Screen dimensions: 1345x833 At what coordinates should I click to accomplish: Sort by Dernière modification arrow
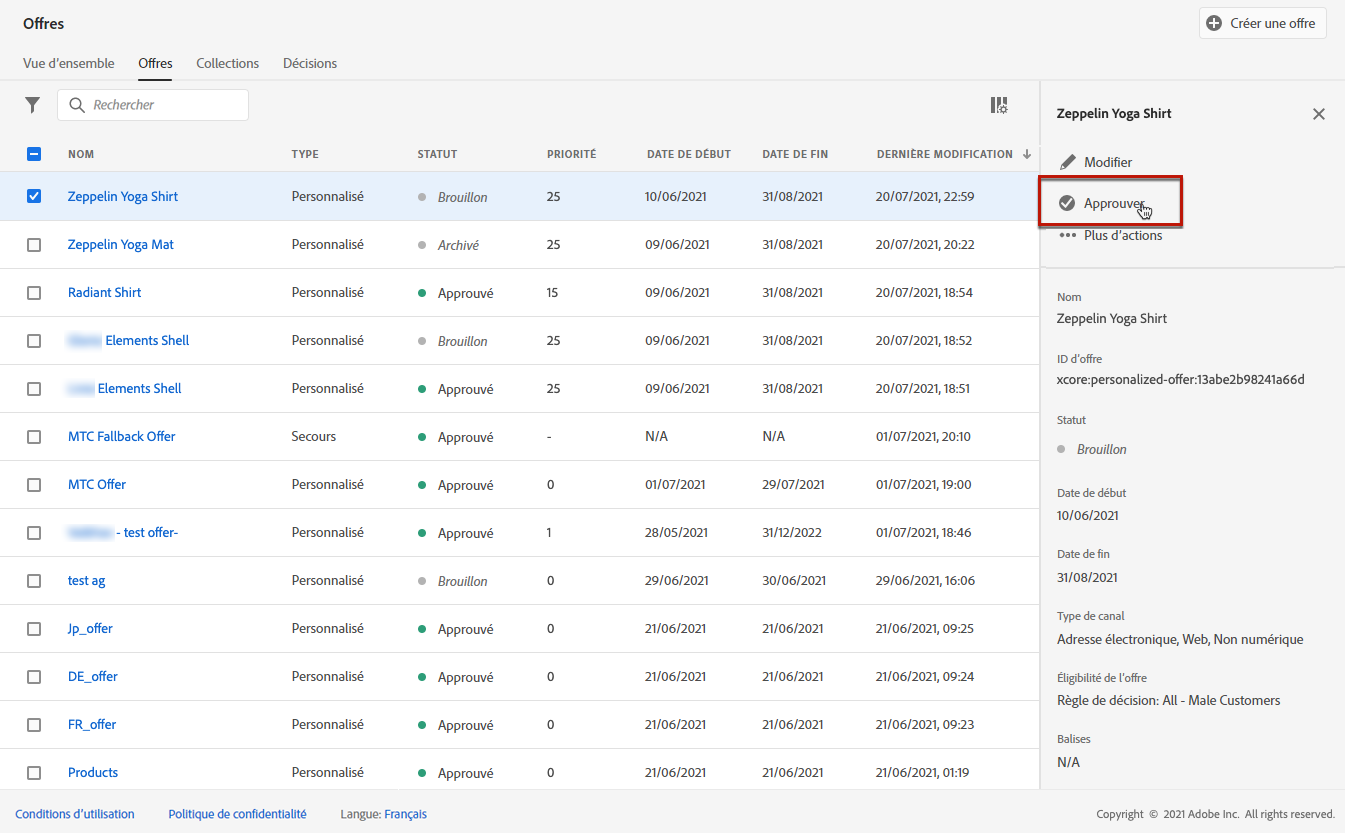[1026, 154]
